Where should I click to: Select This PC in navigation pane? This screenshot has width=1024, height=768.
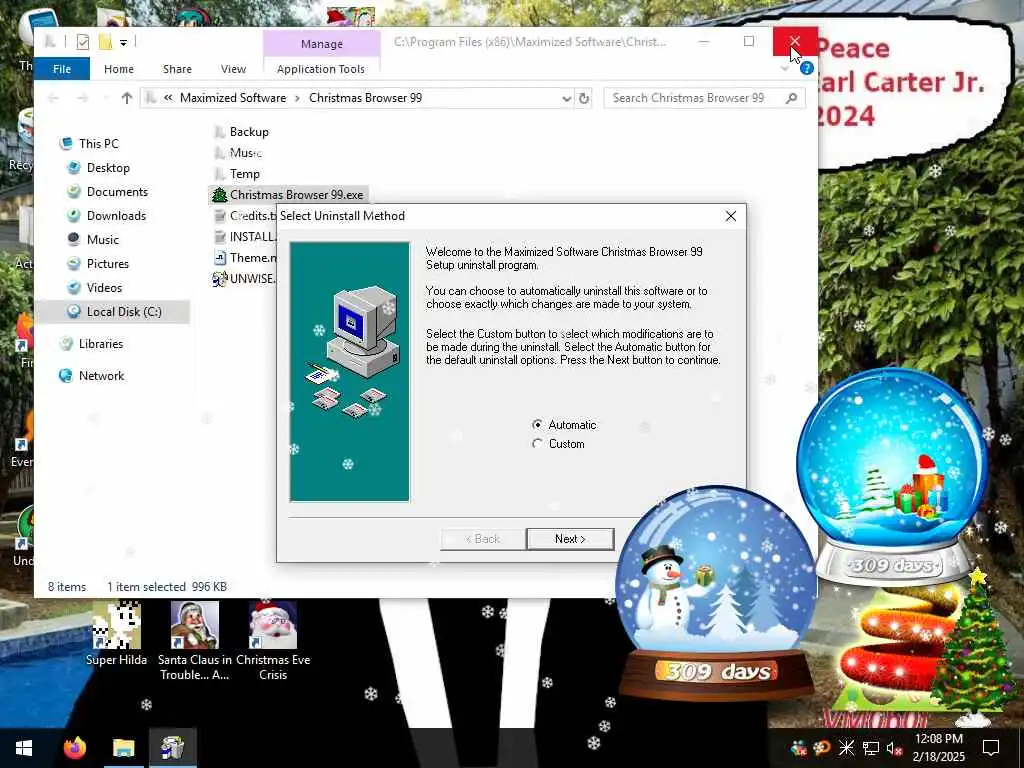pos(99,144)
